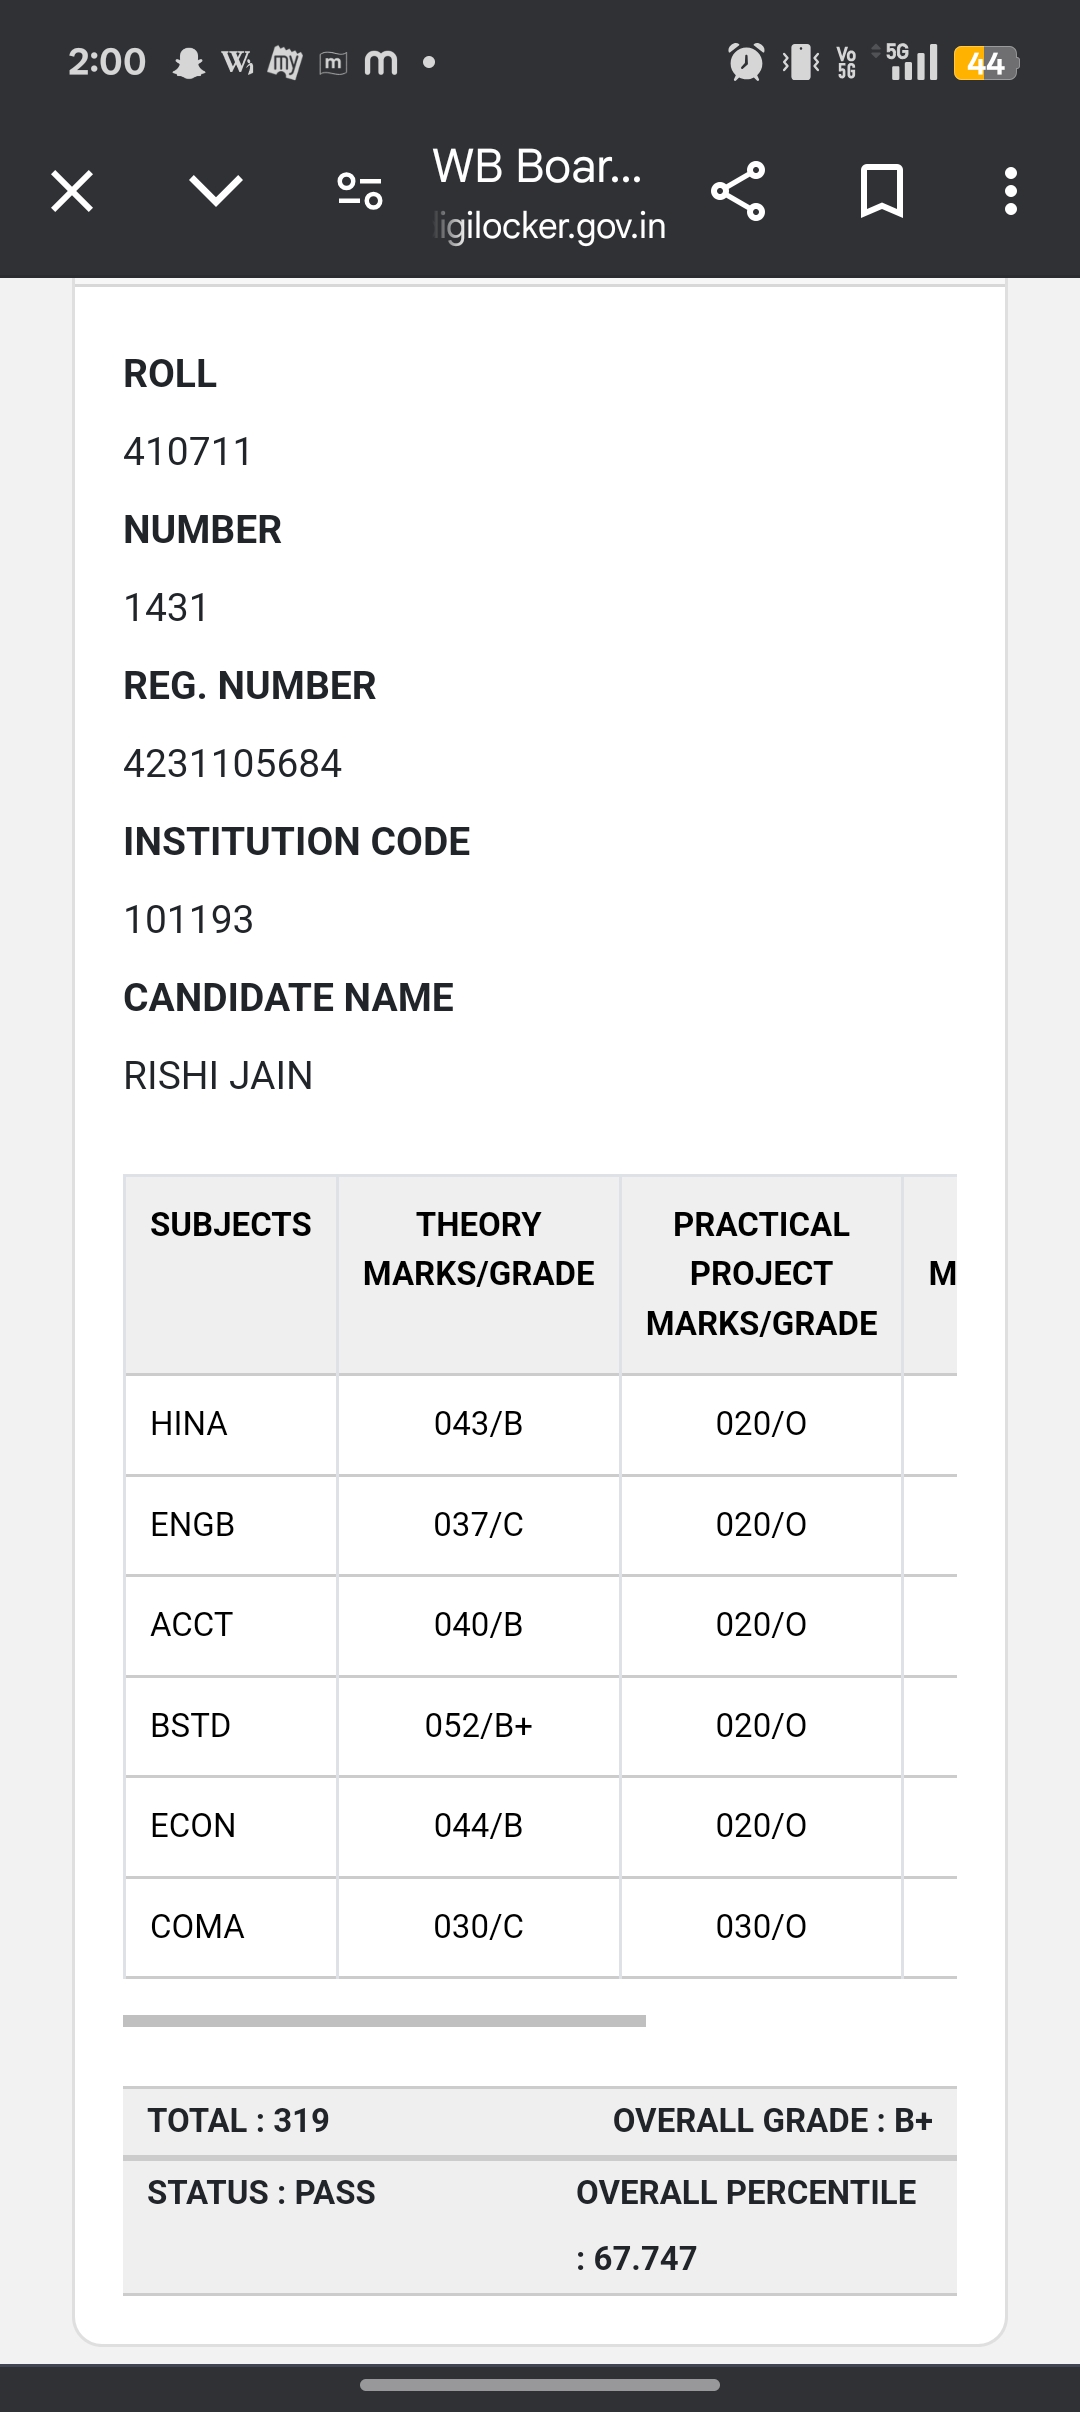Tap the vibrate mode icon
This screenshot has height=2412, width=1080.
(x=800, y=63)
